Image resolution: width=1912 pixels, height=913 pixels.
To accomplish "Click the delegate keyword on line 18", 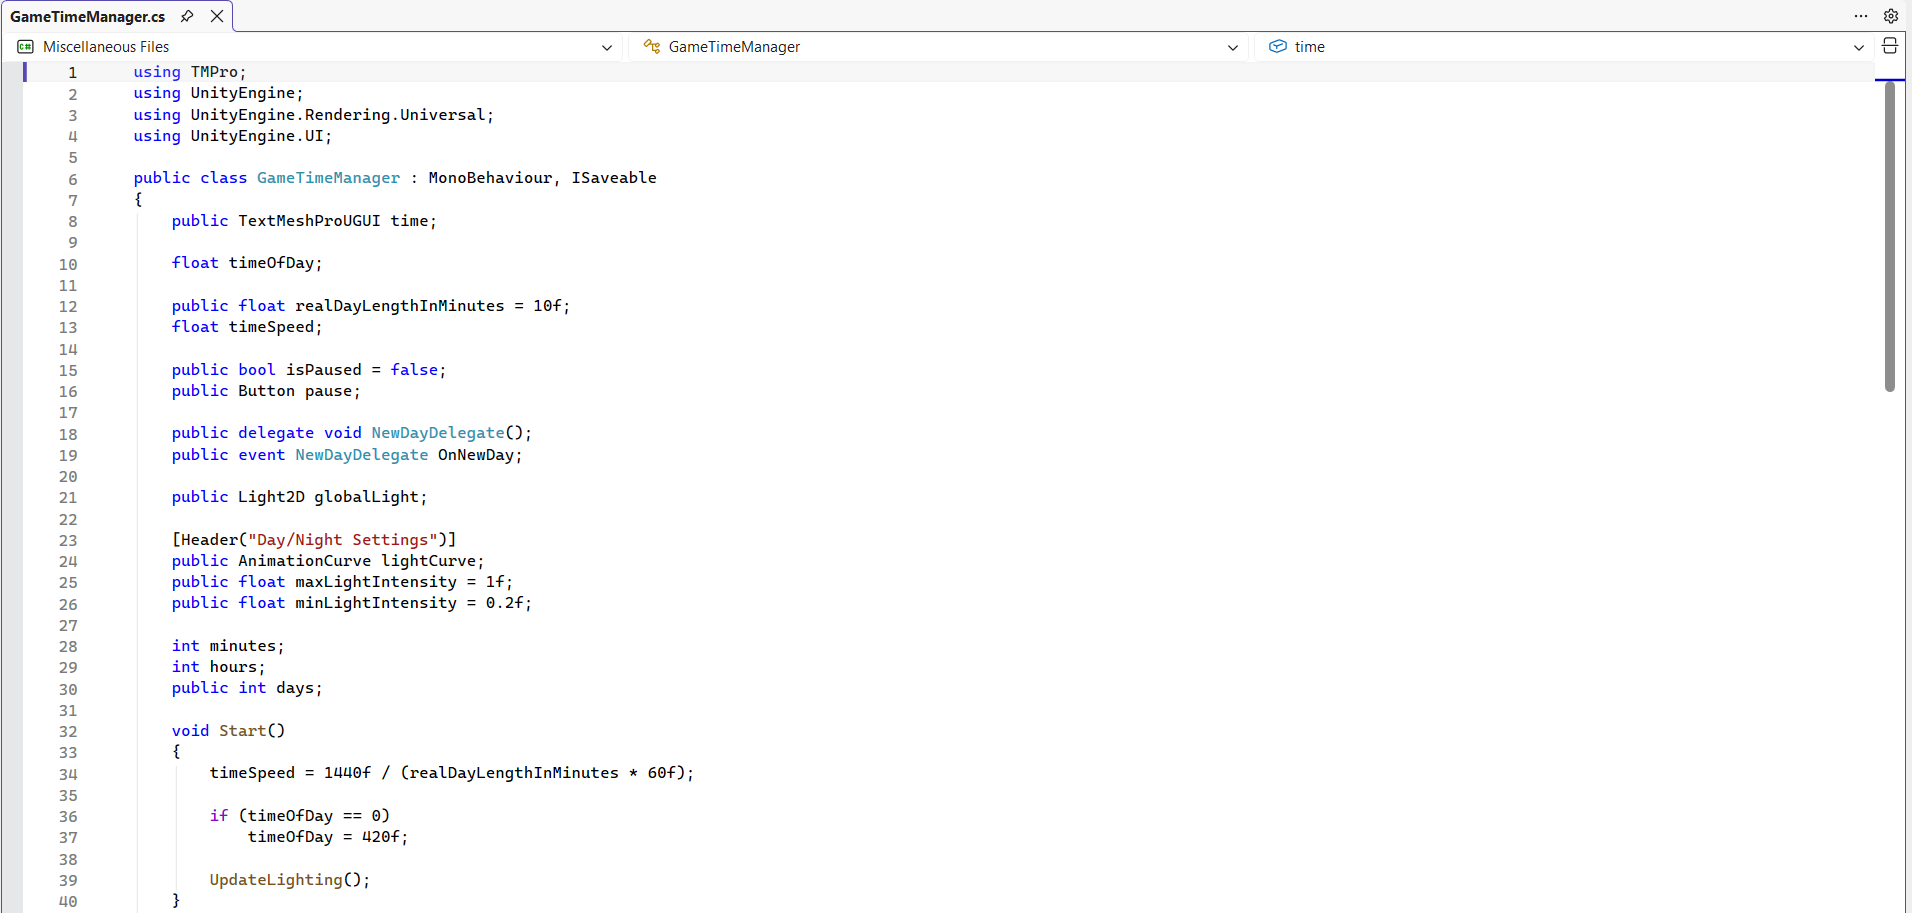I will [276, 433].
